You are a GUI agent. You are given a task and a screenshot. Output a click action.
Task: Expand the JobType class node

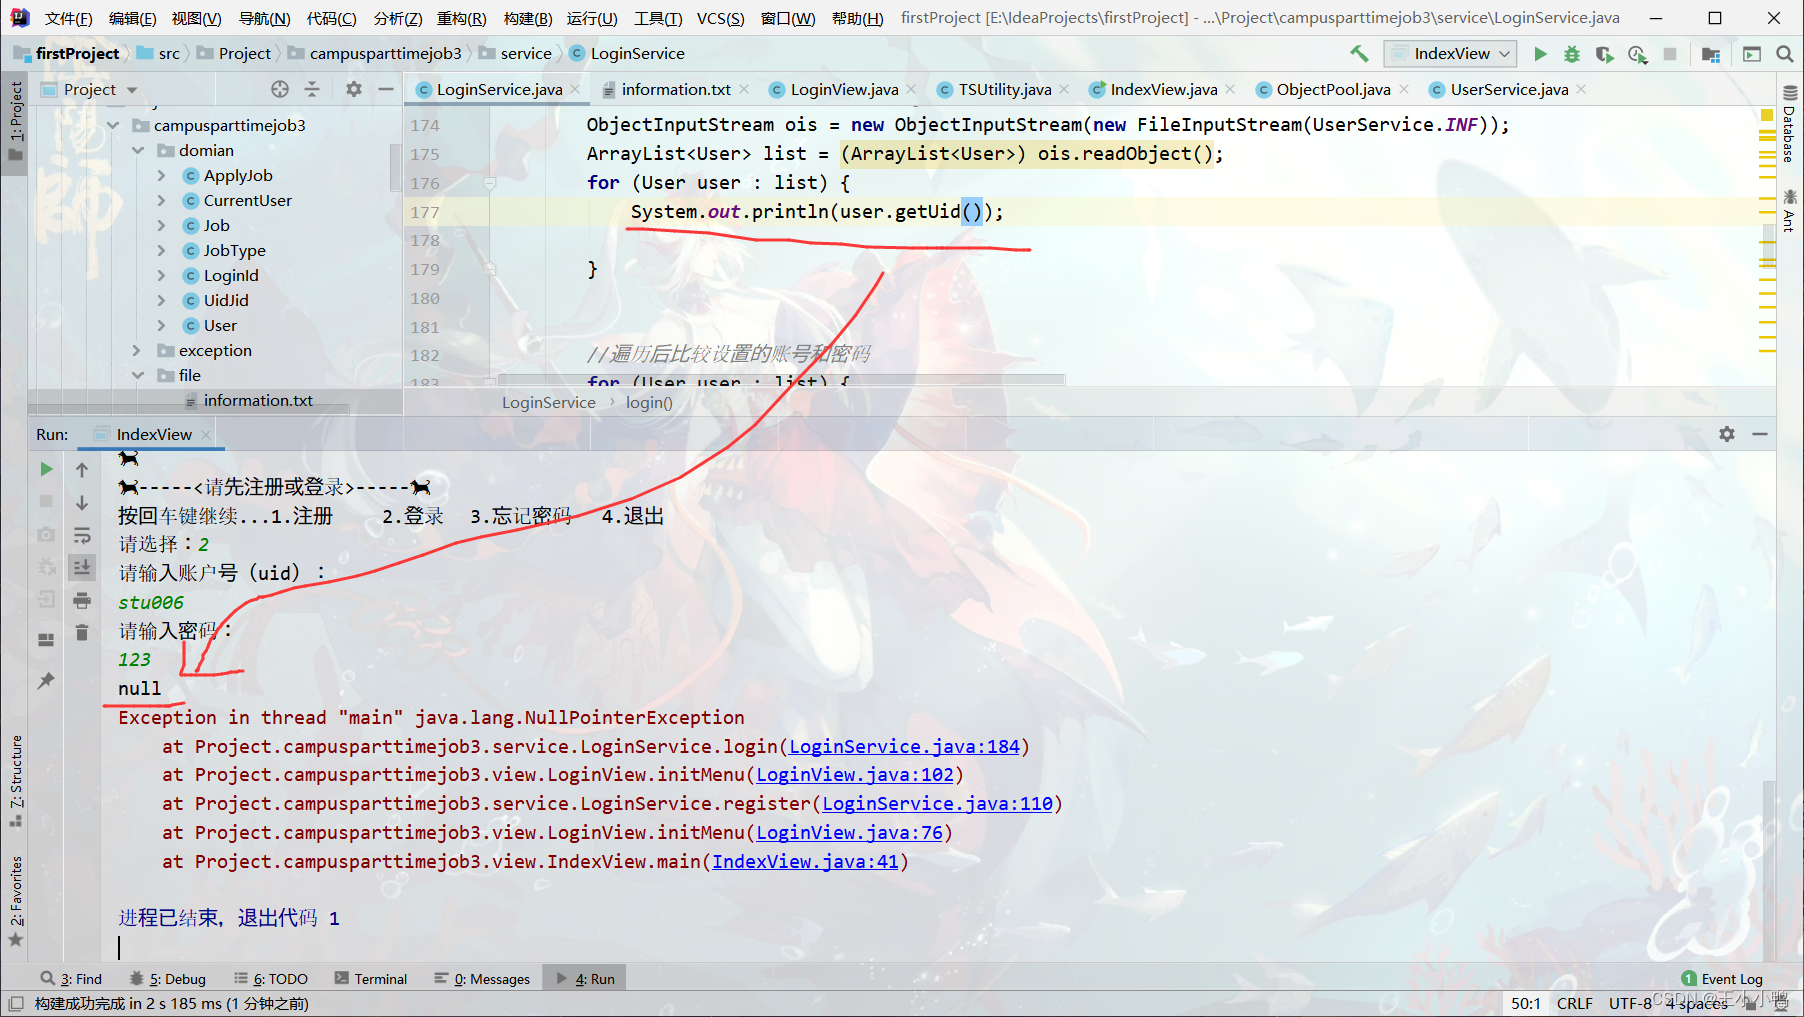(x=161, y=250)
